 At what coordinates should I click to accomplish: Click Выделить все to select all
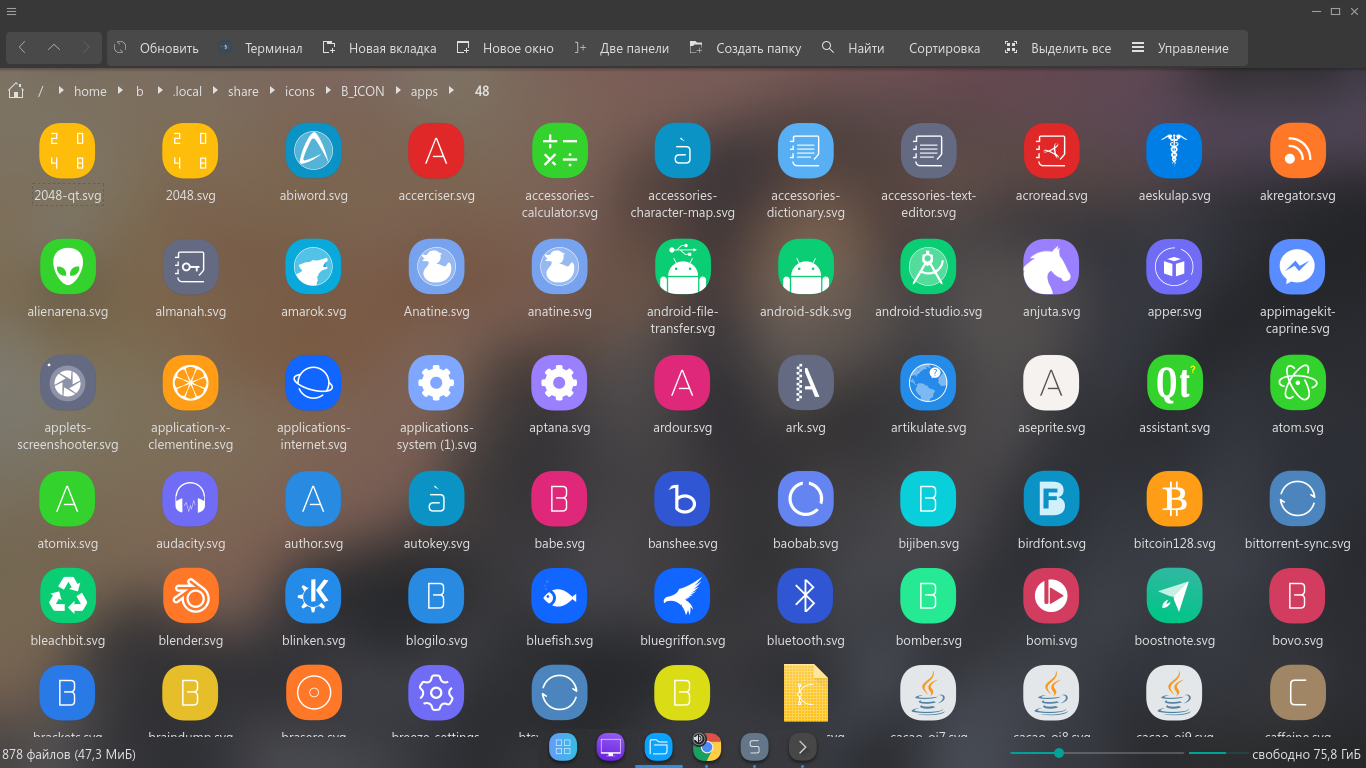pos(1058,48)
